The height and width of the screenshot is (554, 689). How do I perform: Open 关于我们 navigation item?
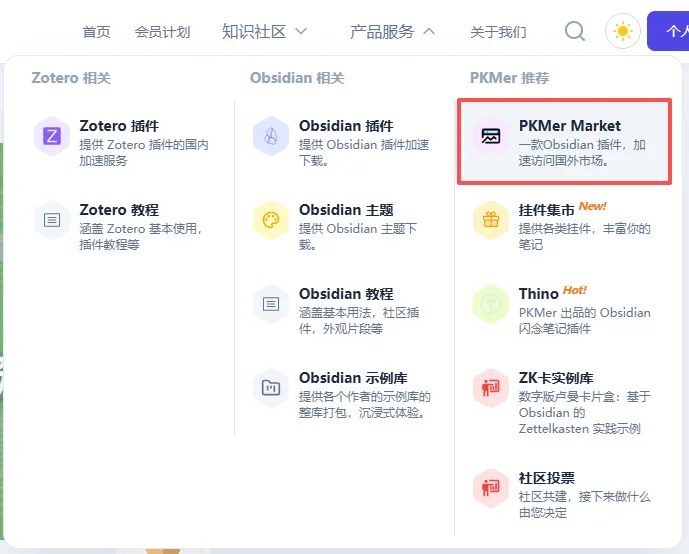point(498,32)
